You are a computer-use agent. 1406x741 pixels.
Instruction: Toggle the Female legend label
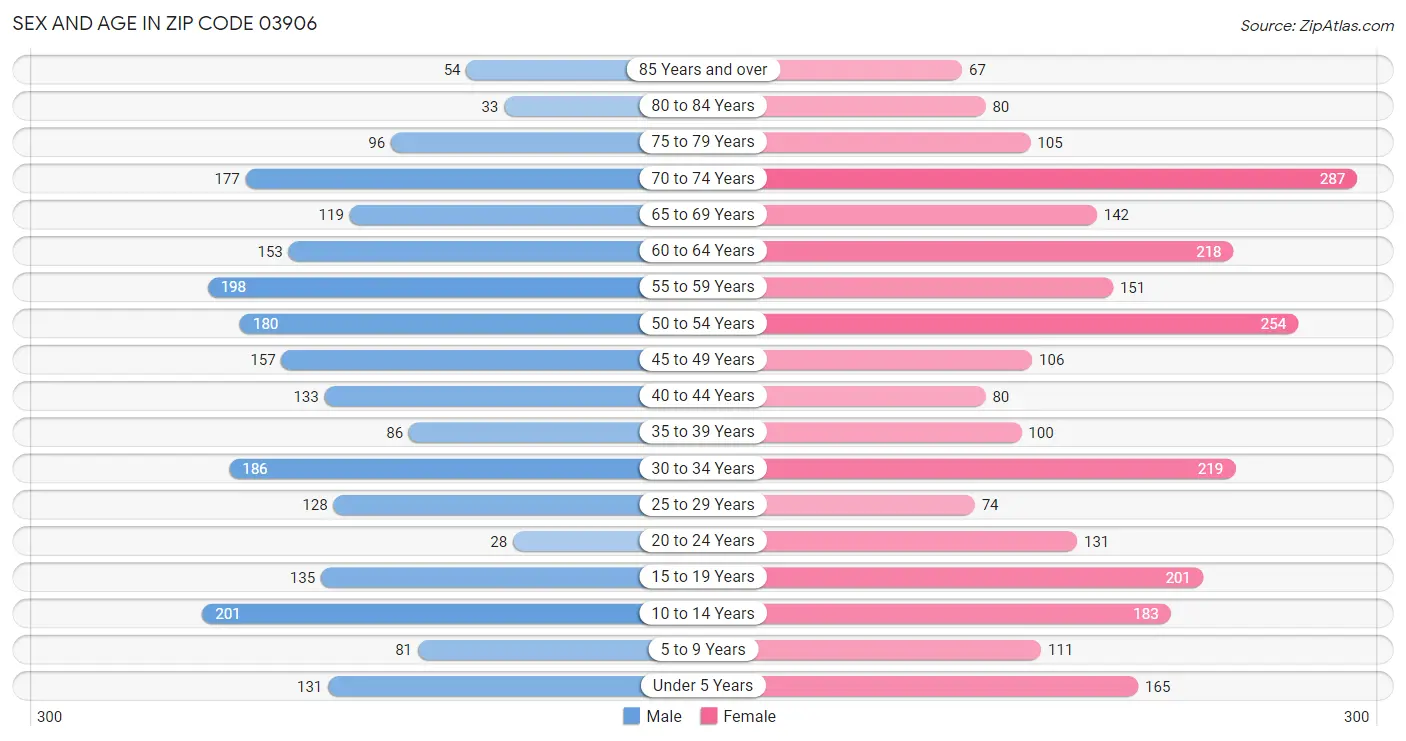coord(750,716)
